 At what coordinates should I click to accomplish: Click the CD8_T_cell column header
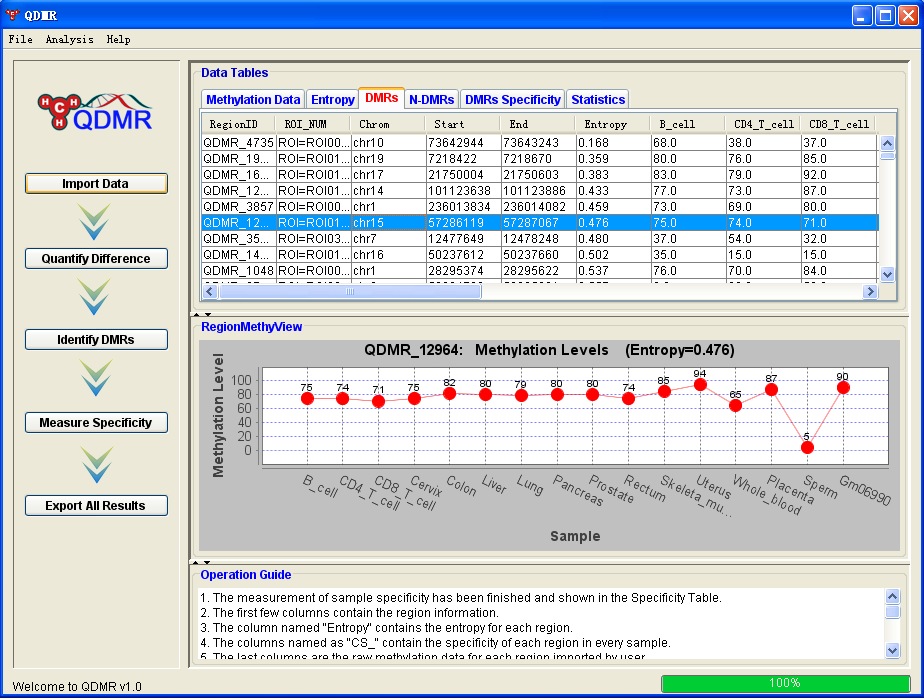click(x=838, y=124)
